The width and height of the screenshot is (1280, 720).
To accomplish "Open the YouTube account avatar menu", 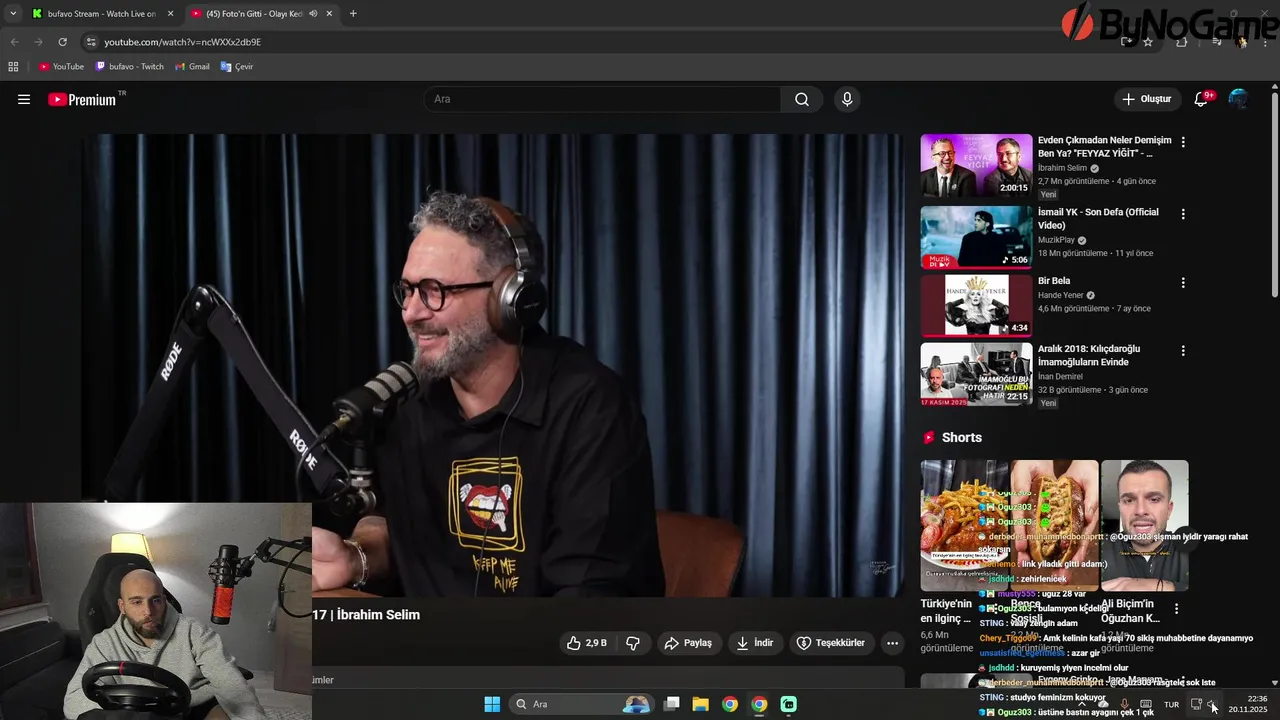I will click(x=1238, y=99).
